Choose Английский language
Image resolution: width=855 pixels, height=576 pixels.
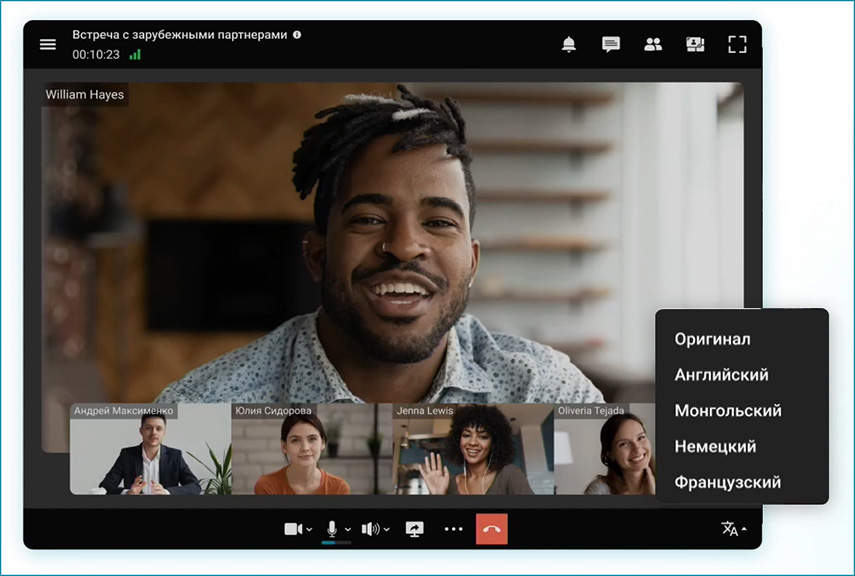721,375
